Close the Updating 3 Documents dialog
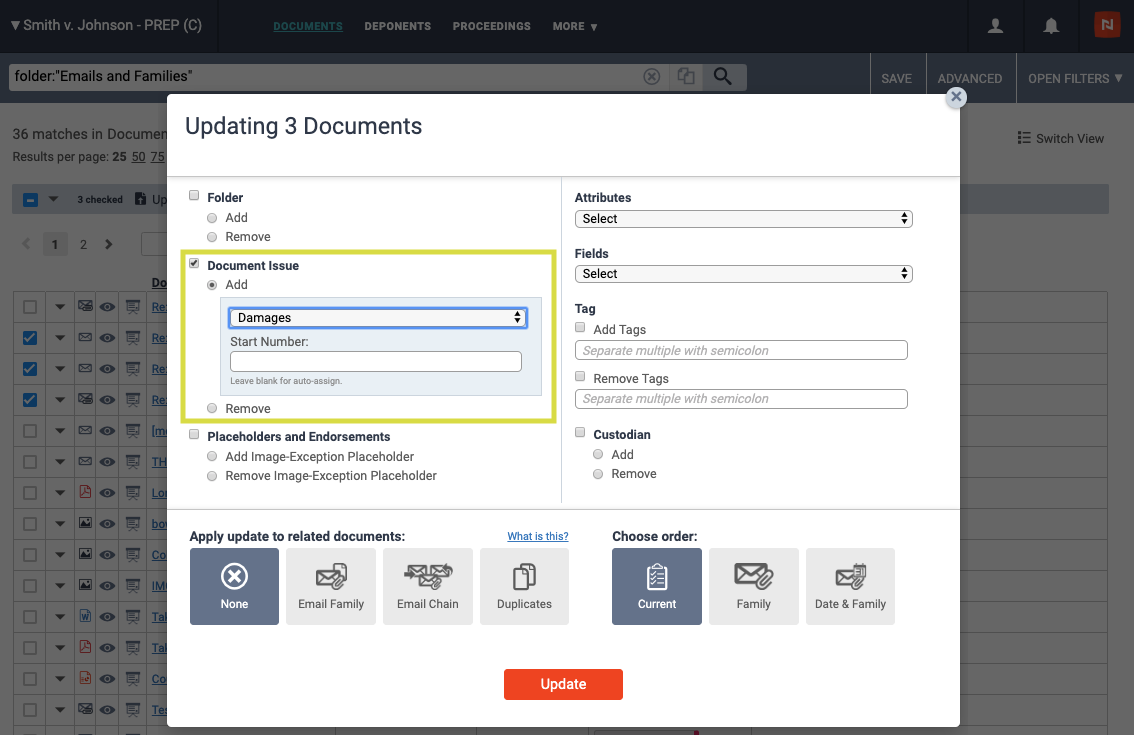 (x=956, y=96)
